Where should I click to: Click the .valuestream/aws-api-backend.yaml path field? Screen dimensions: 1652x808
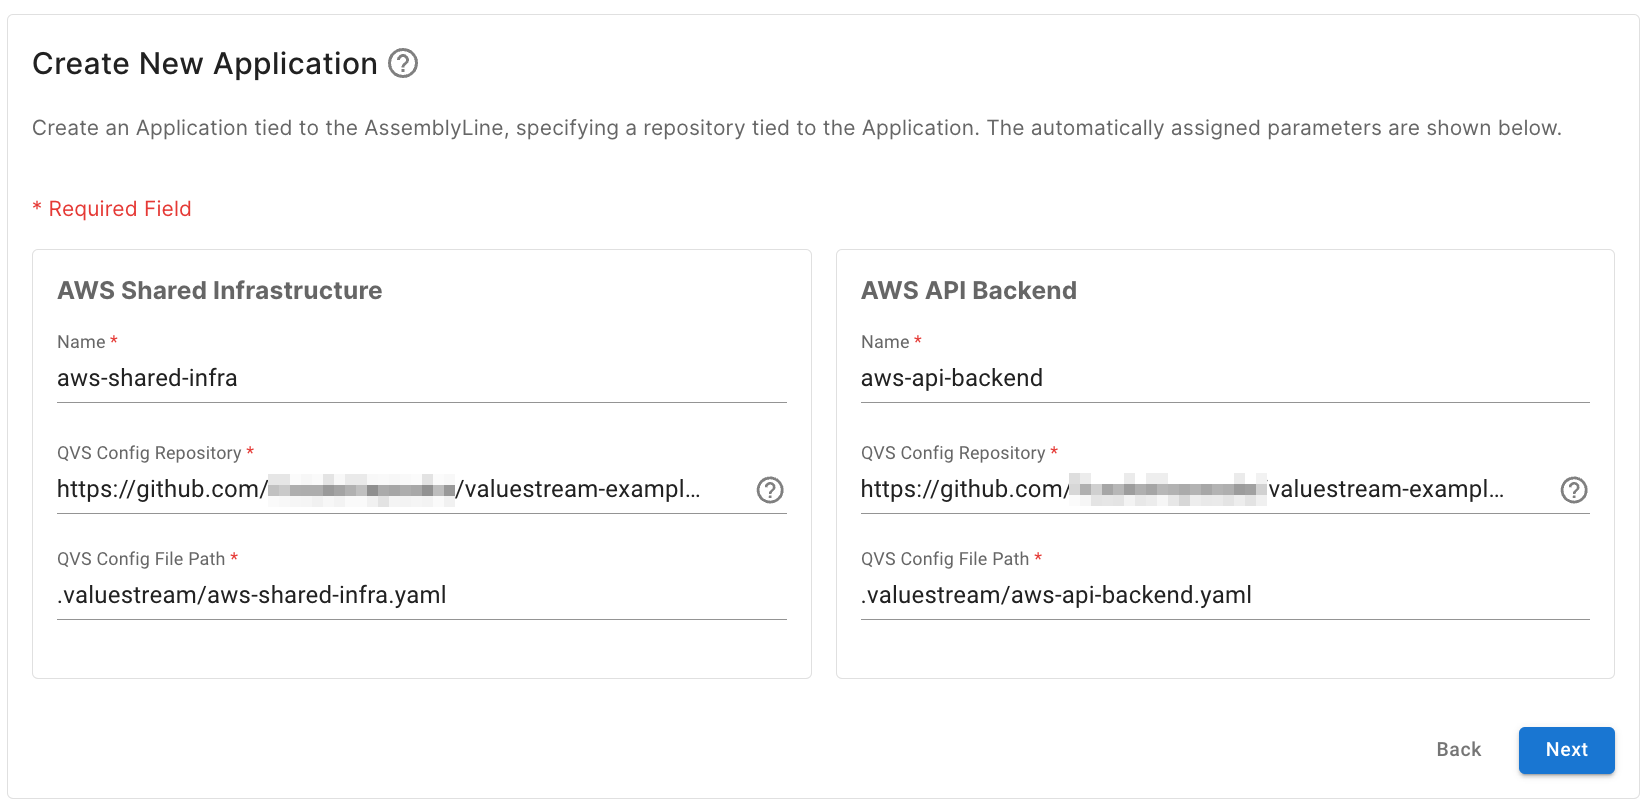click(1224, 595)
